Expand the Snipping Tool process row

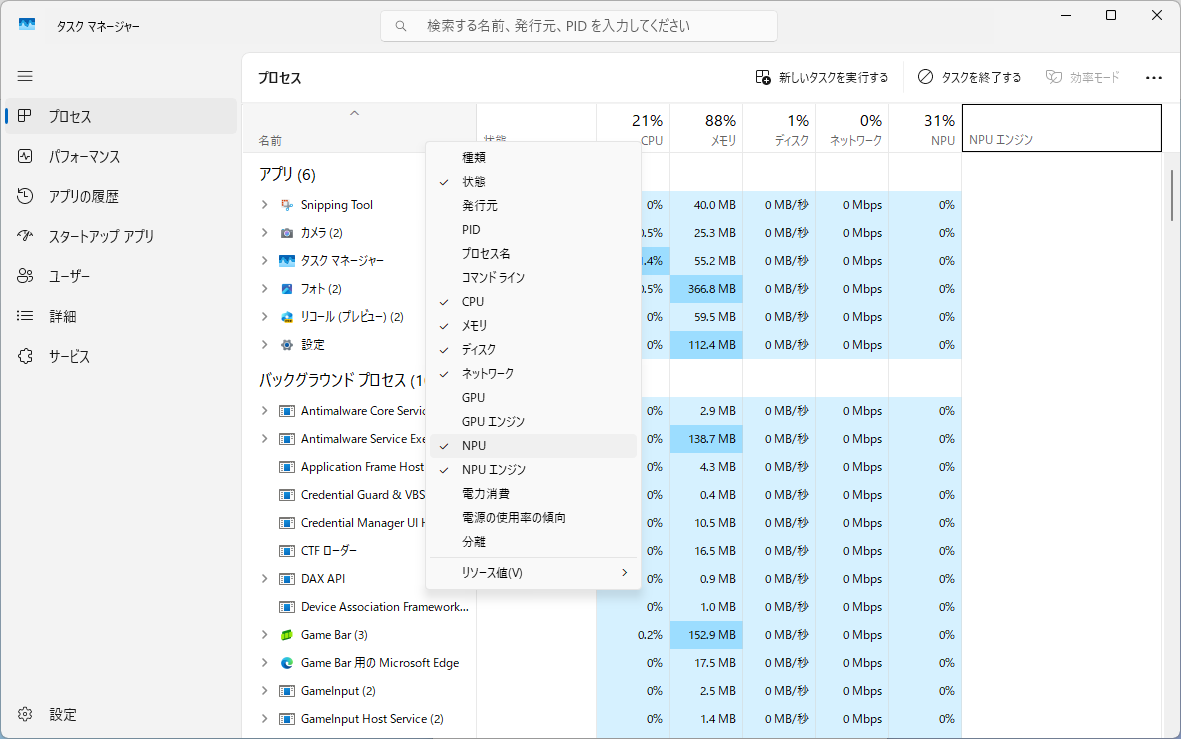coord(264,205)
